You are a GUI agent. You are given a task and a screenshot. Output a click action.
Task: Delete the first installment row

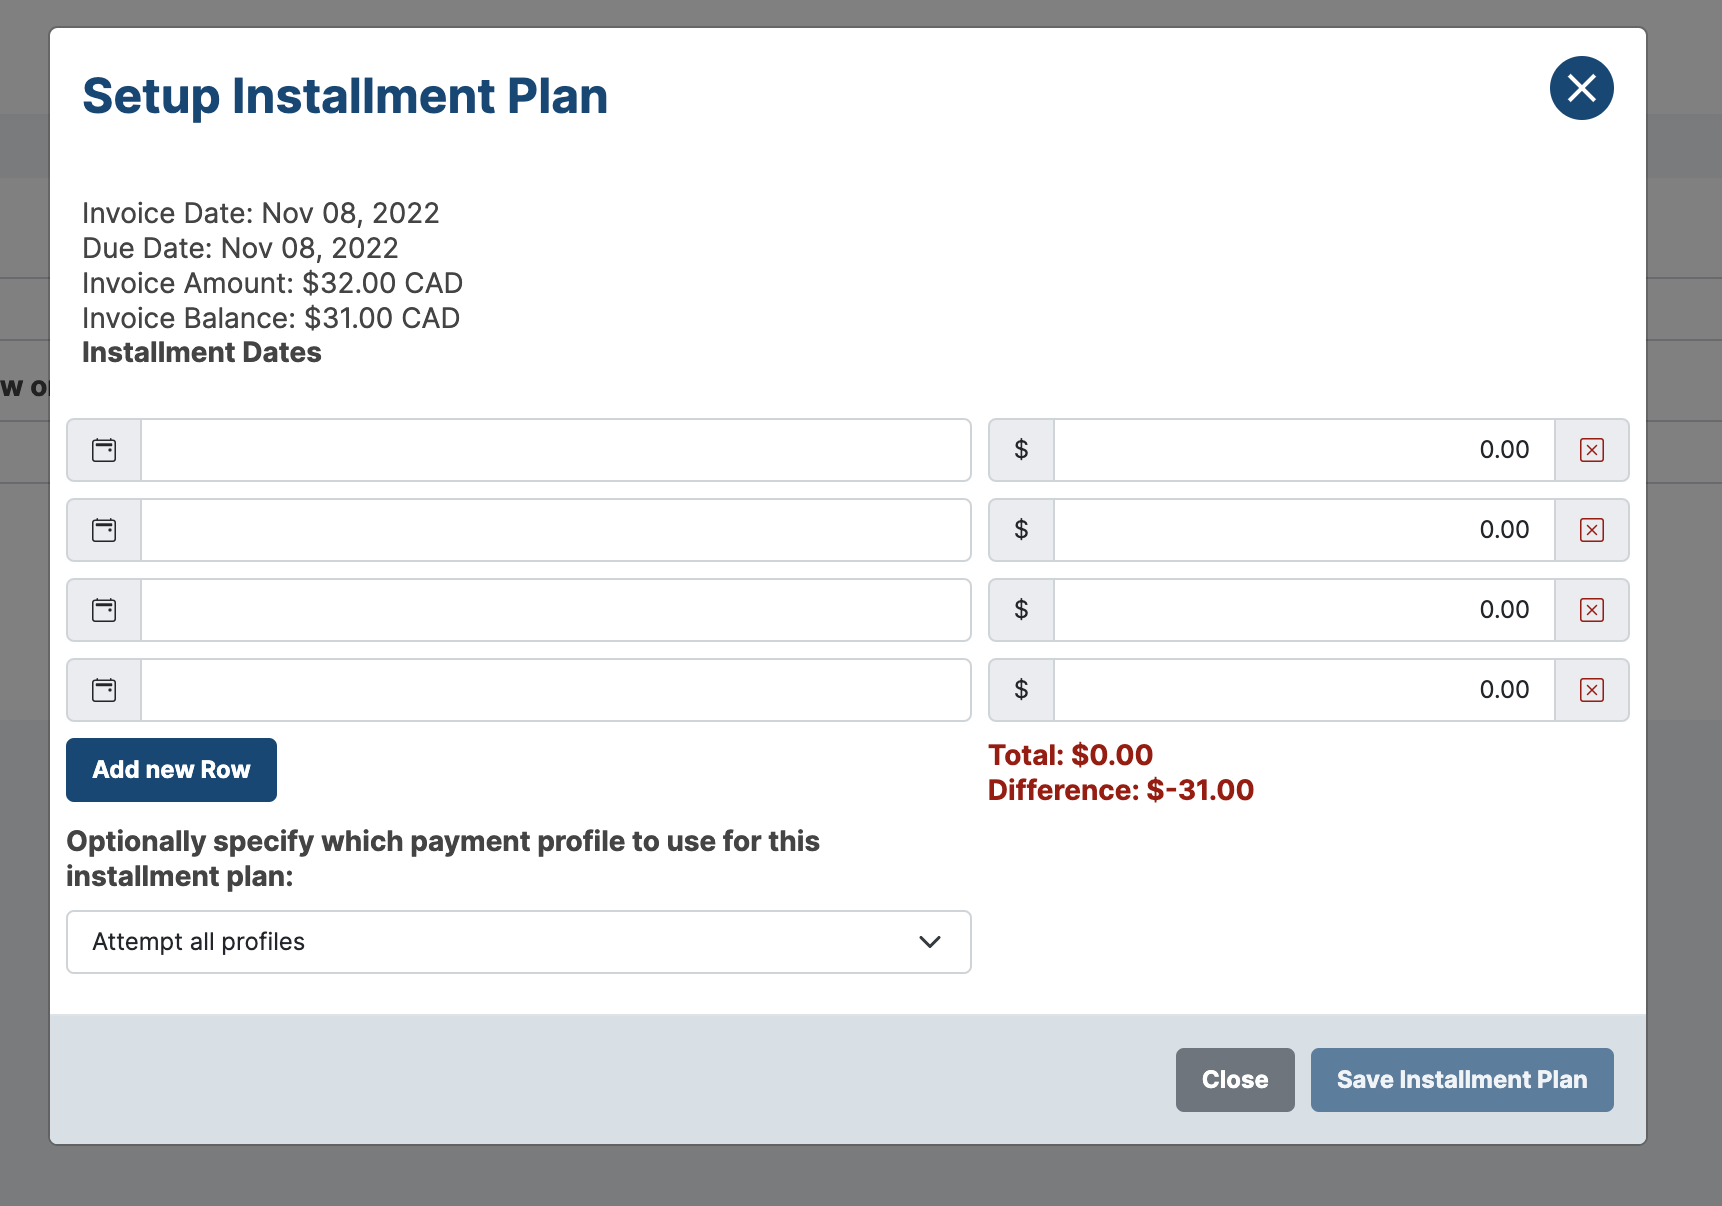[x=1591, y=450]
